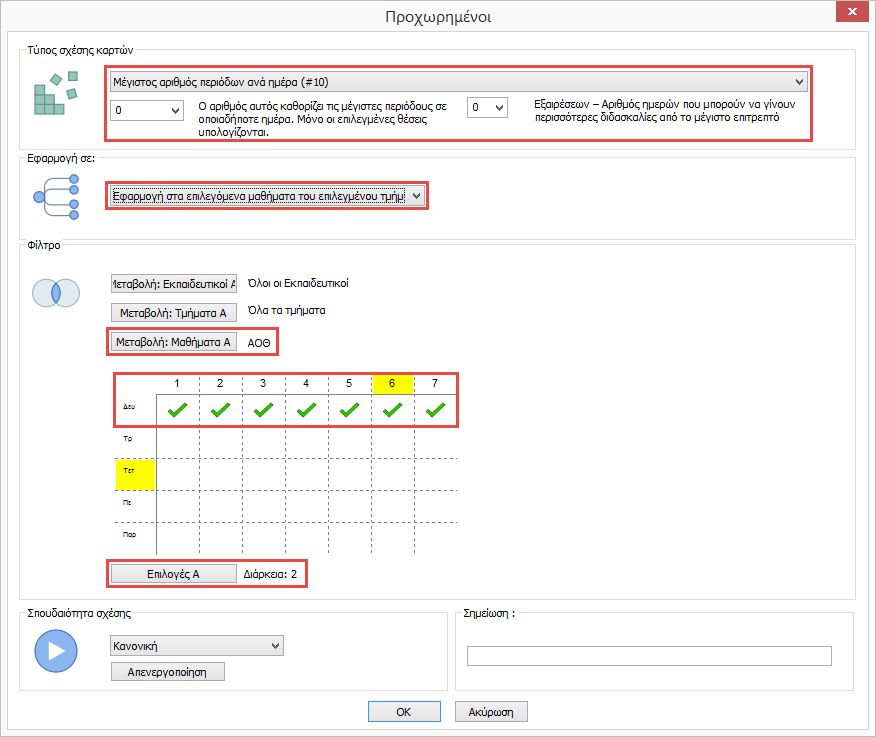Image resolution: width=876 pixels, height=737 pixels.
Task: Click the Απενεργοποίηση button
Action: point(168,672)
